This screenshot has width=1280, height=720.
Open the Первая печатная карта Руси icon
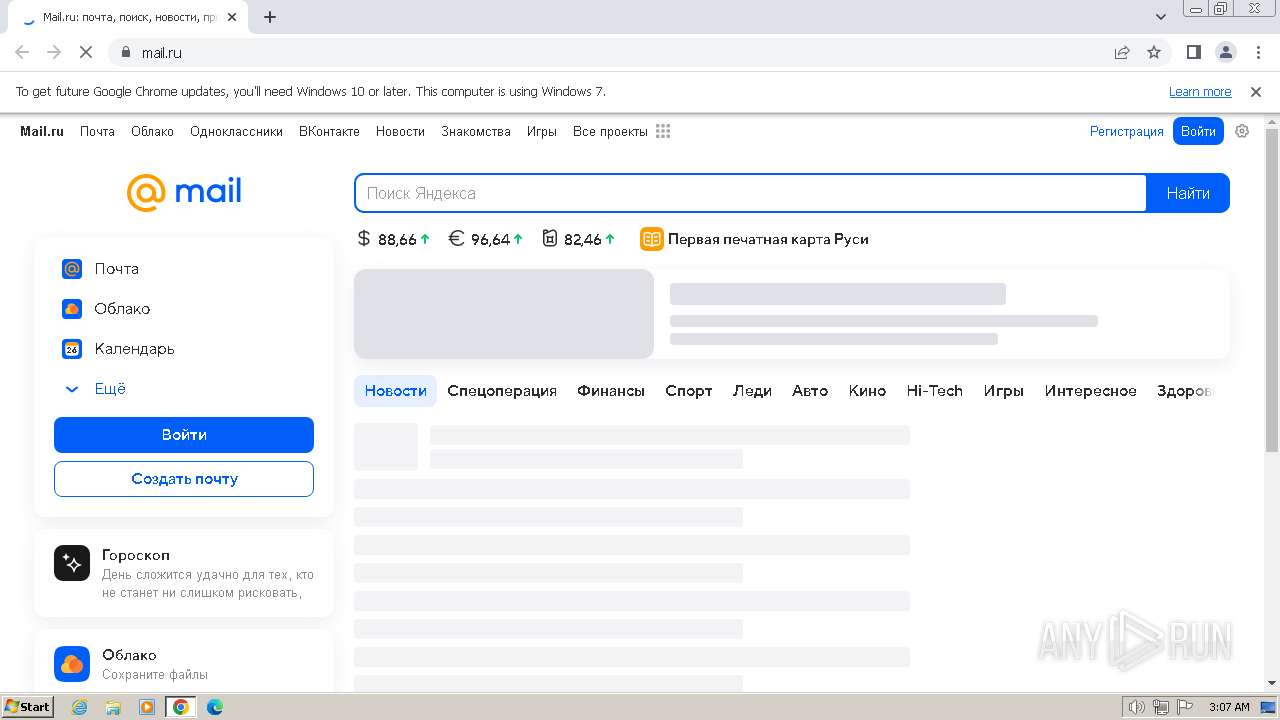tap(652, 239)
